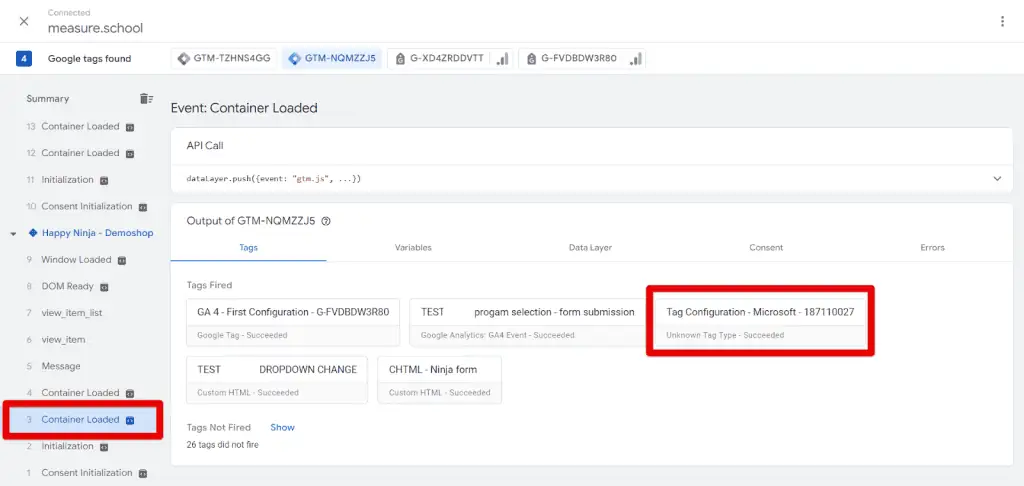The image size is (1024, 486).
Task: Select event 1 Consent Initialization
Action: pyautogui.click(x=86, y=473)
